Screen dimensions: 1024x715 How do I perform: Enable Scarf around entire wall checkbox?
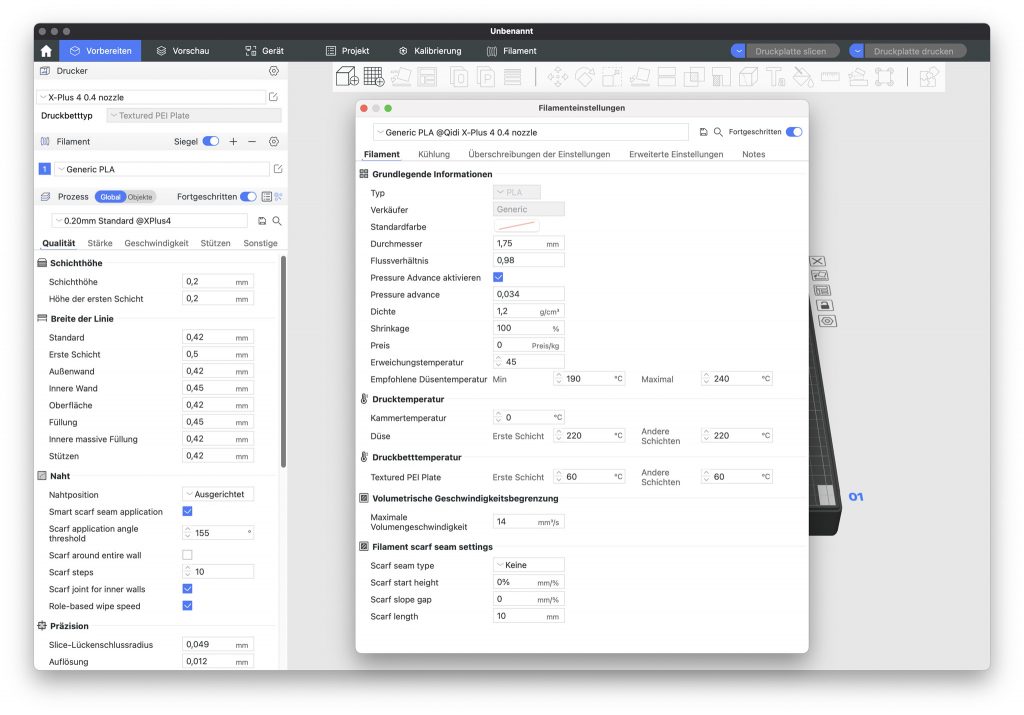(x=187, y=554)
